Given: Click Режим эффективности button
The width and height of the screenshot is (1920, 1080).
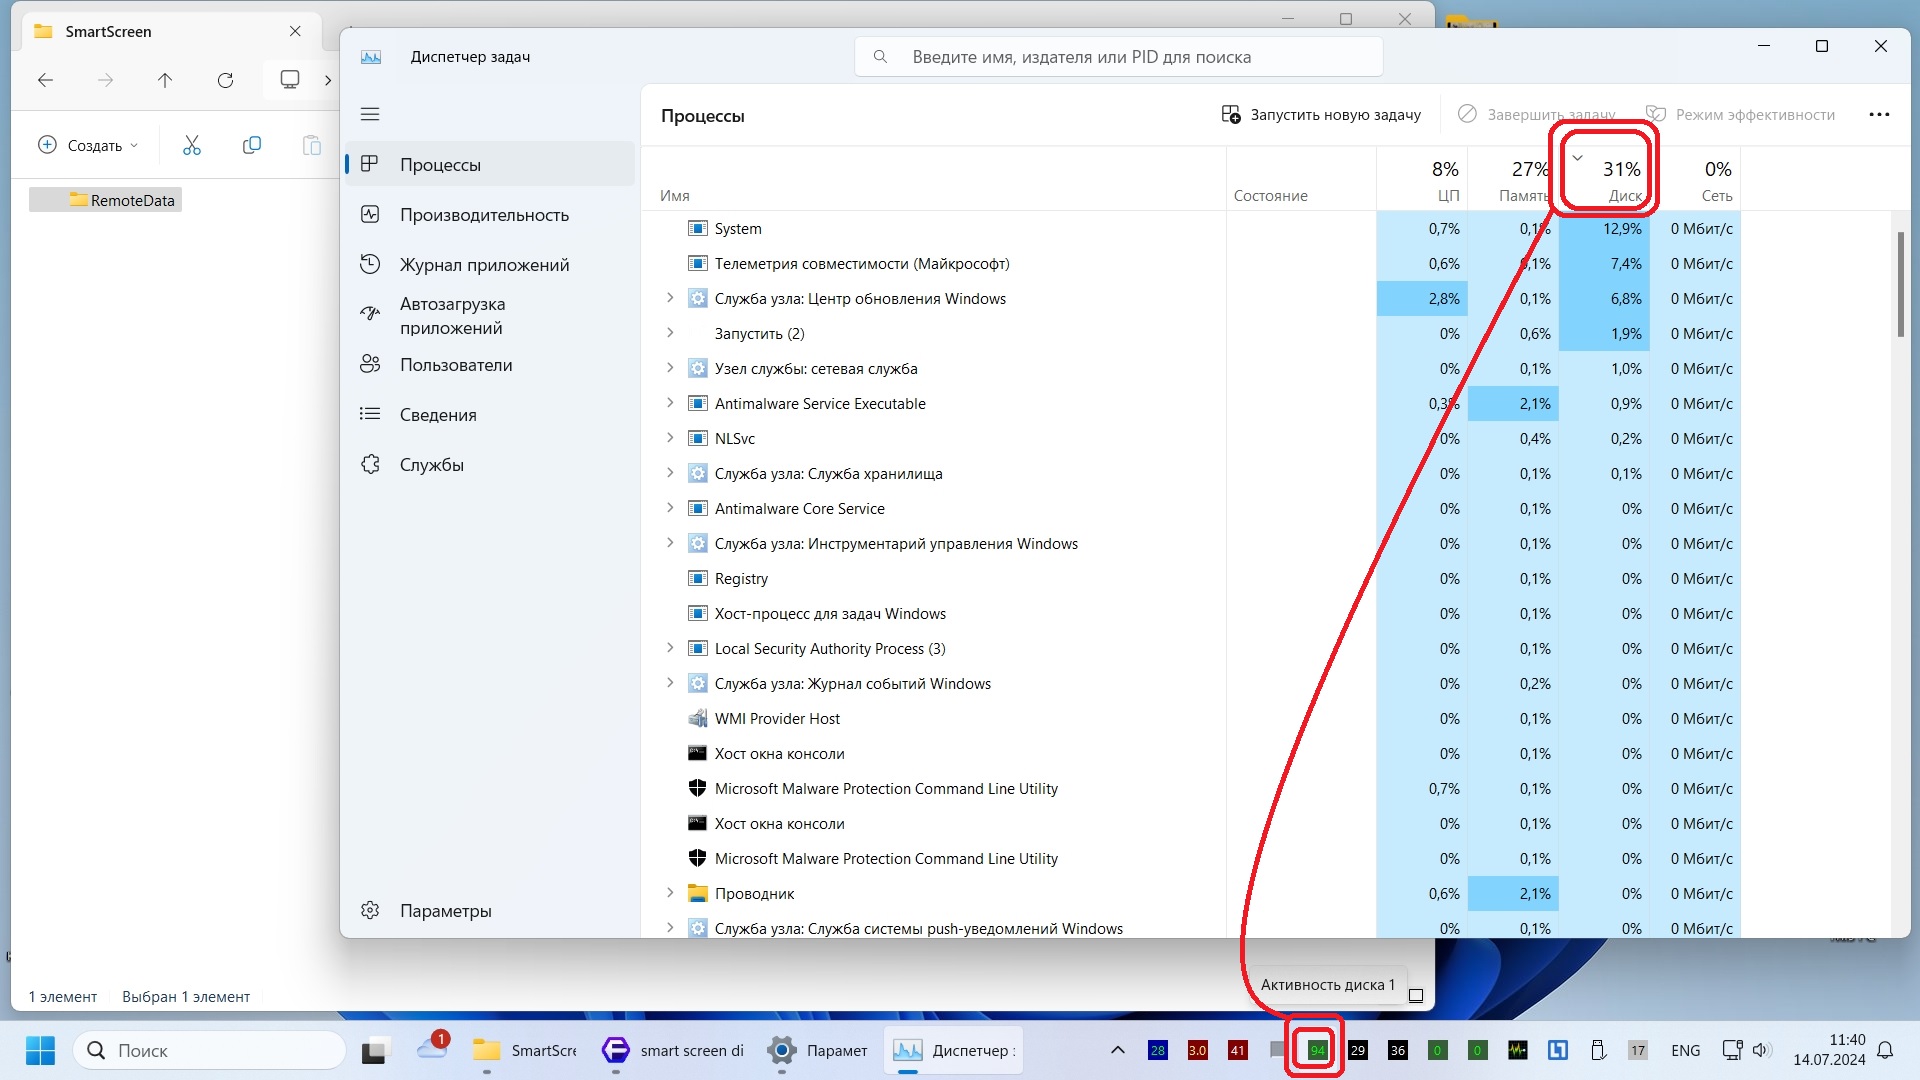Looking at the screenshot, I should tap(1741, 115).
